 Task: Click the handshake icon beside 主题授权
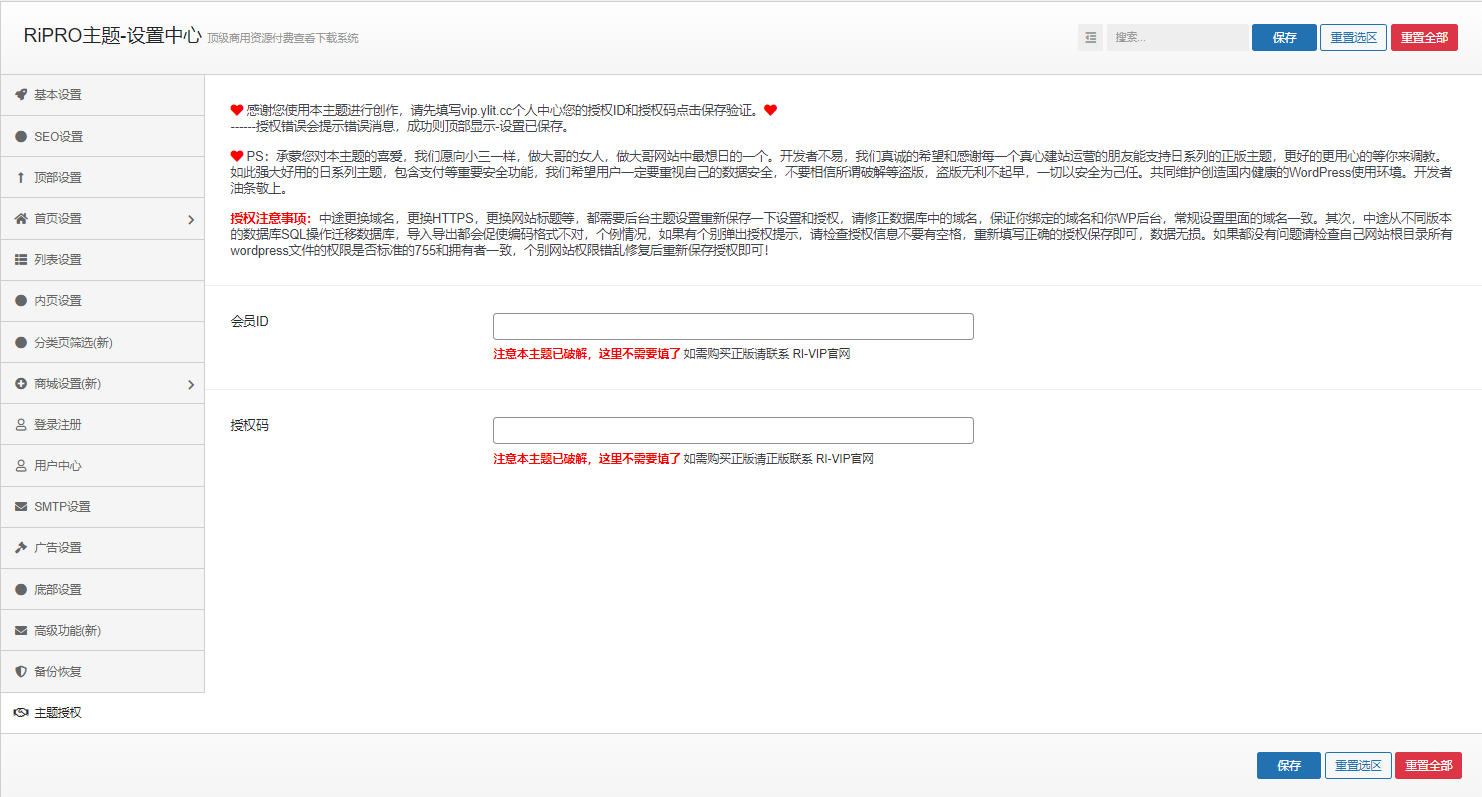[x=21, y=712]
